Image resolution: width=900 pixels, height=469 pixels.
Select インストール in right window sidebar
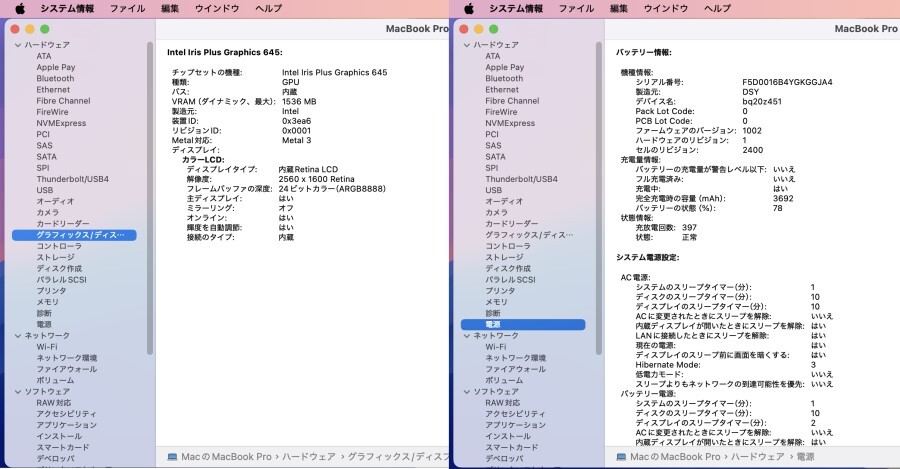click(508, 436)
